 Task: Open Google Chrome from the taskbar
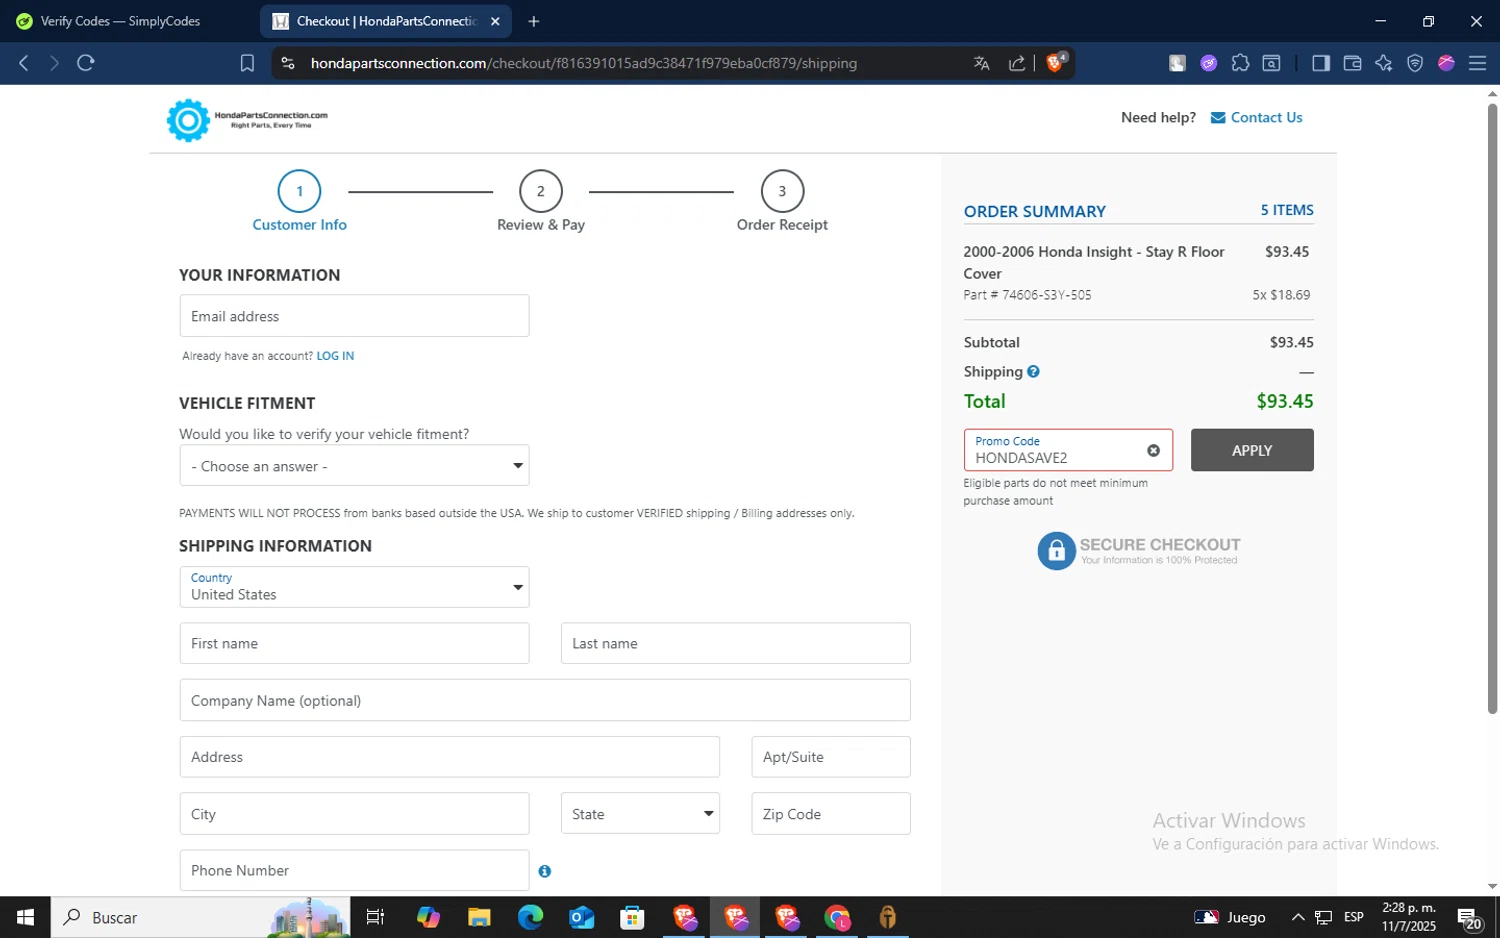click(837, 917)
